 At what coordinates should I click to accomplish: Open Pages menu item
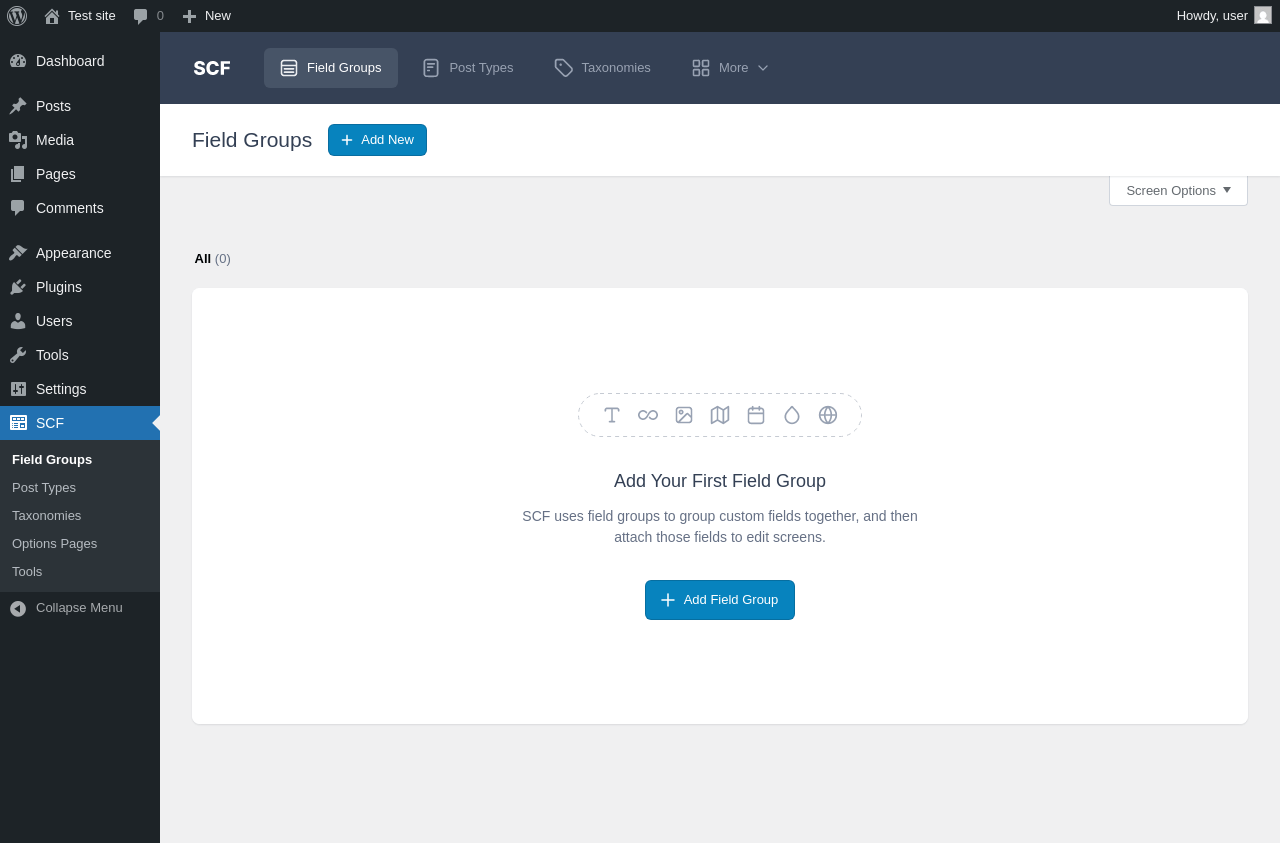point(80,174)
